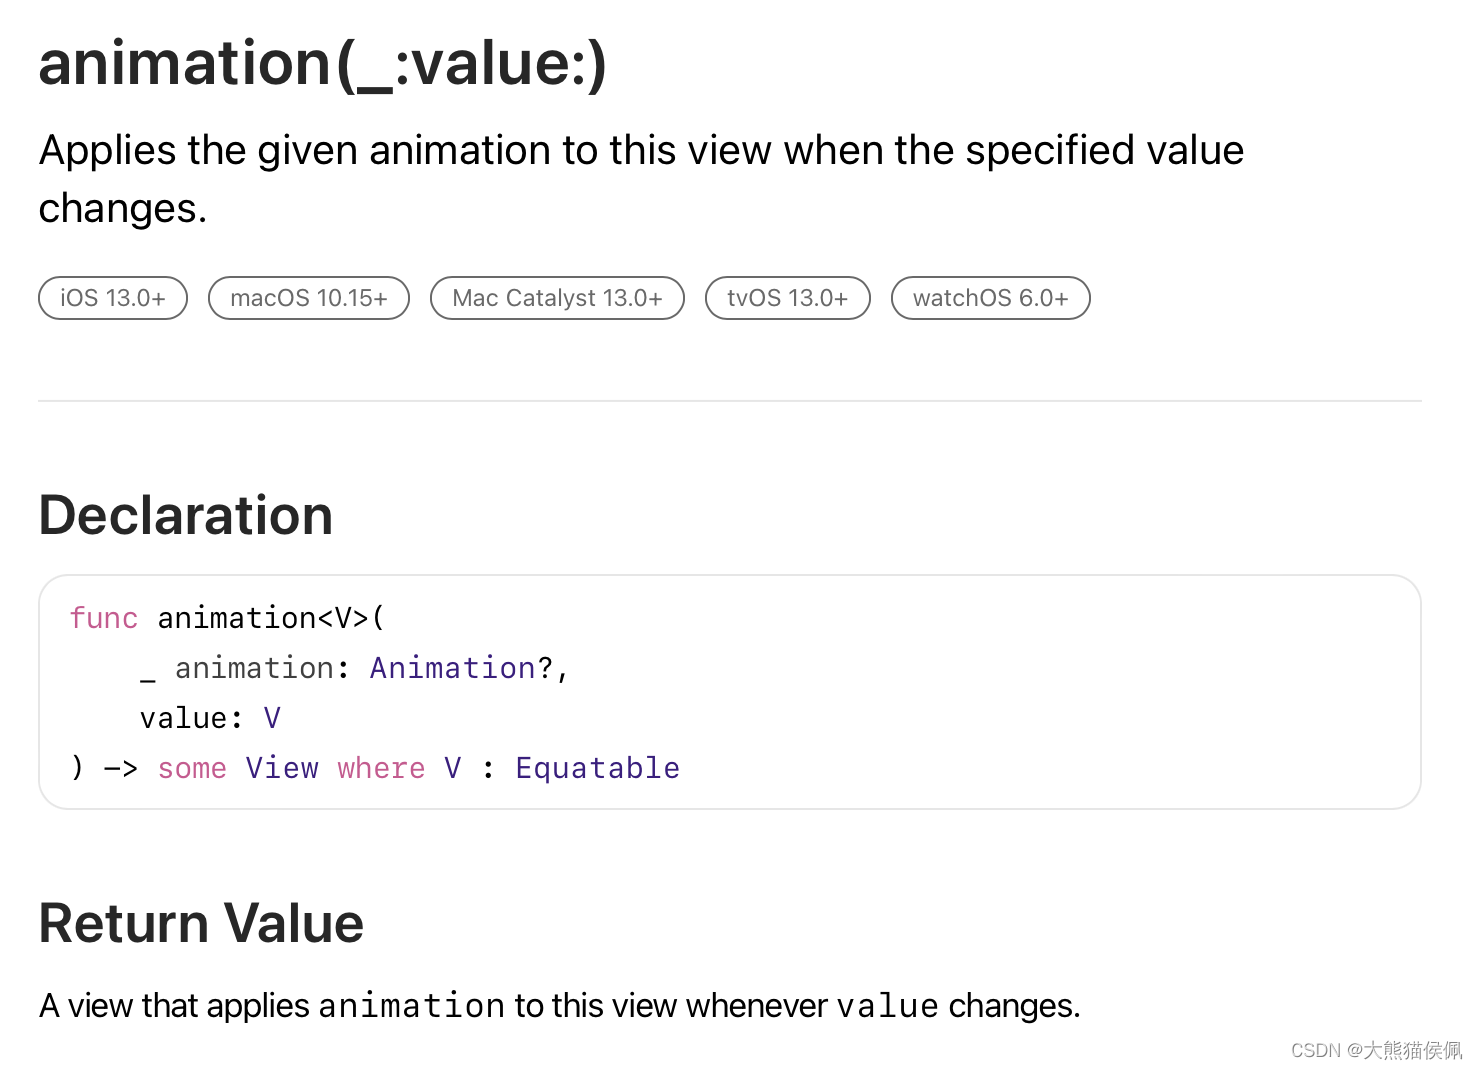Viewport: 1478px width, 1070px height.
Task: Click the watchOS 6.0+ badge
Action: [991, 298]
